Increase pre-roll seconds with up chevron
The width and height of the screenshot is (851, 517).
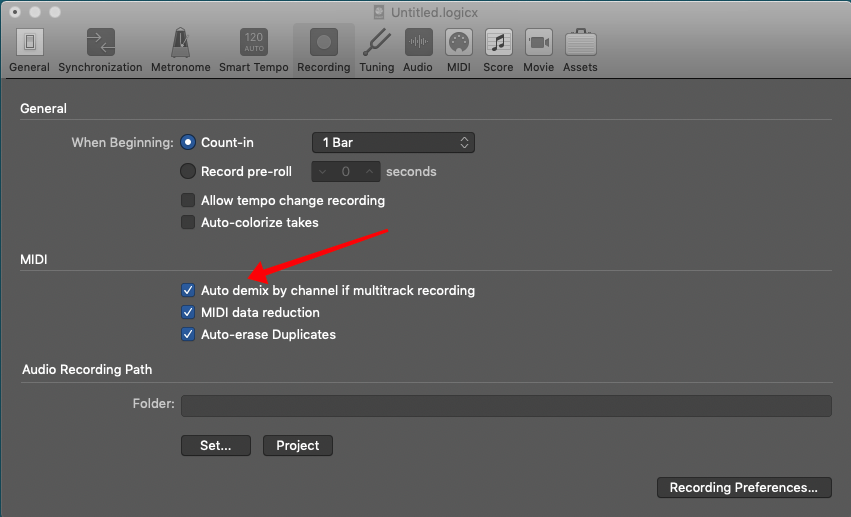(x=370, y=172)
